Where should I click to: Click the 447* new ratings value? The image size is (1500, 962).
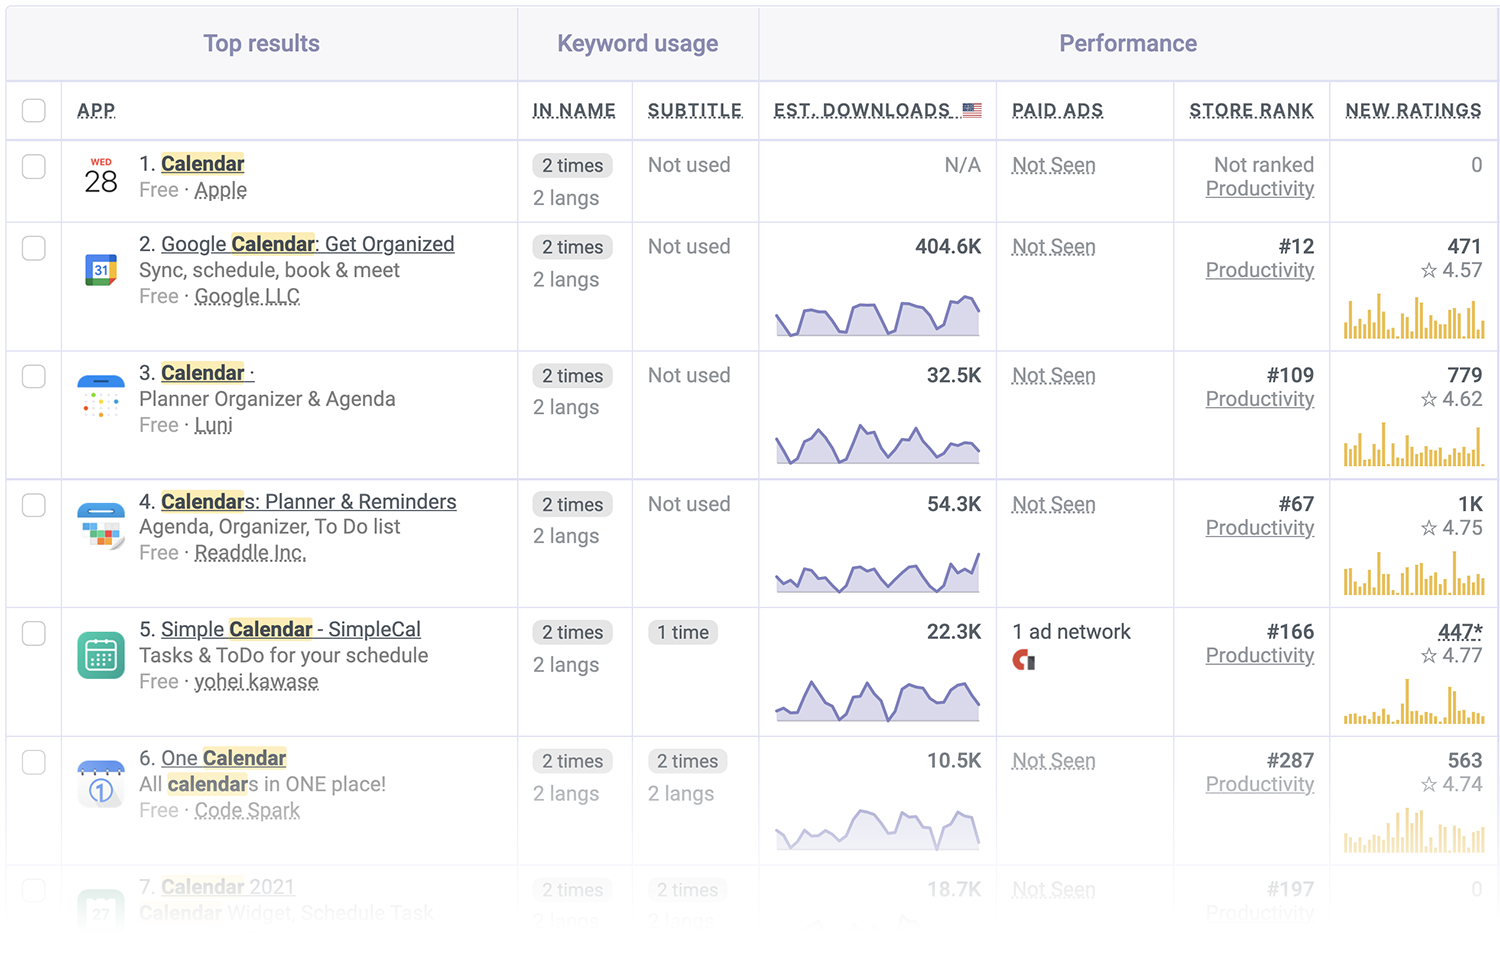tap(1460, 632)
